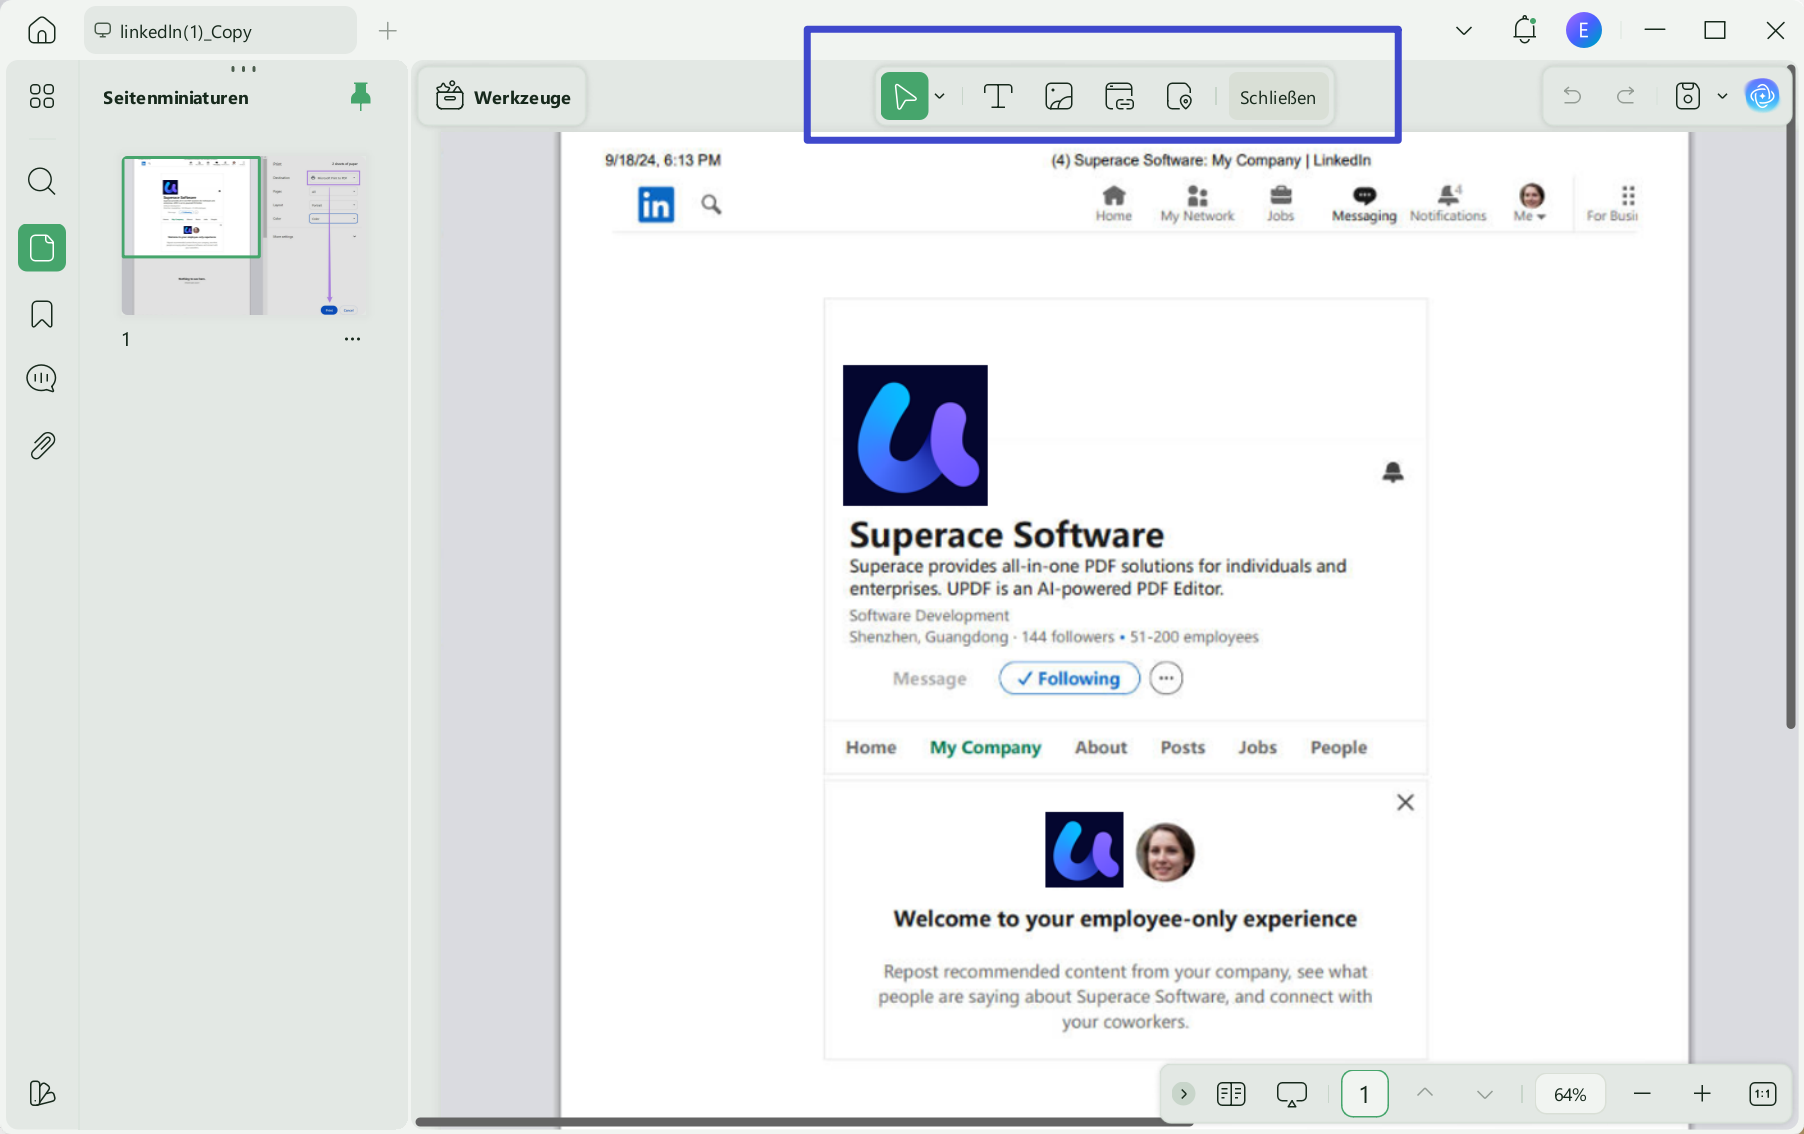Click the Posts tab in the document
1804x1134 pixels.
(1182, 747)
